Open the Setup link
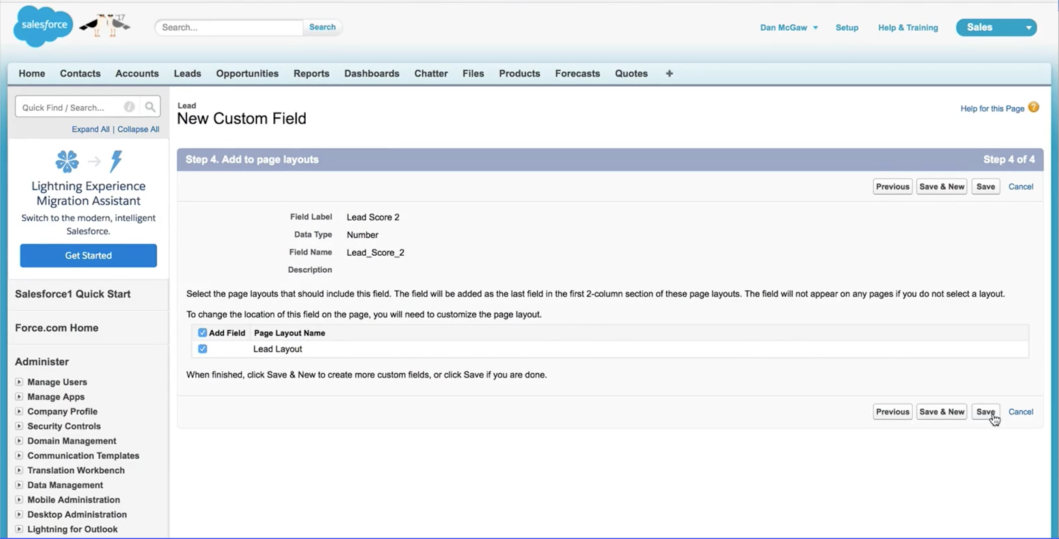The image size is (1059, 539). [x=847, y=28]
